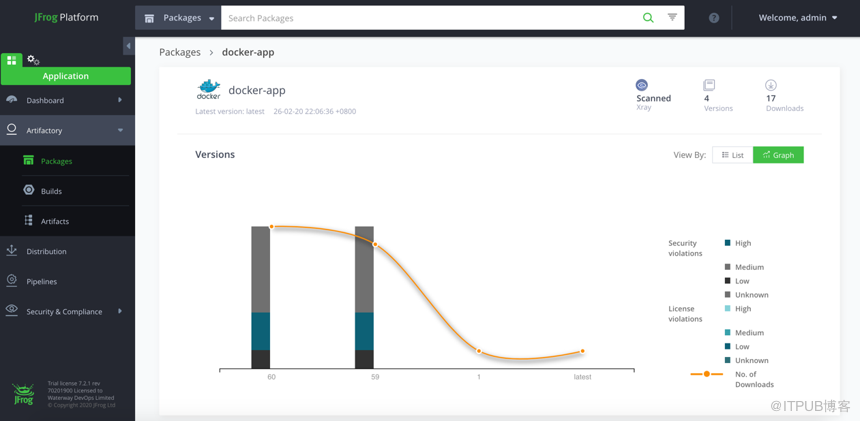Click the Downloads count icon
Screen dimensions: 860x421
click(x=771, y=85)
